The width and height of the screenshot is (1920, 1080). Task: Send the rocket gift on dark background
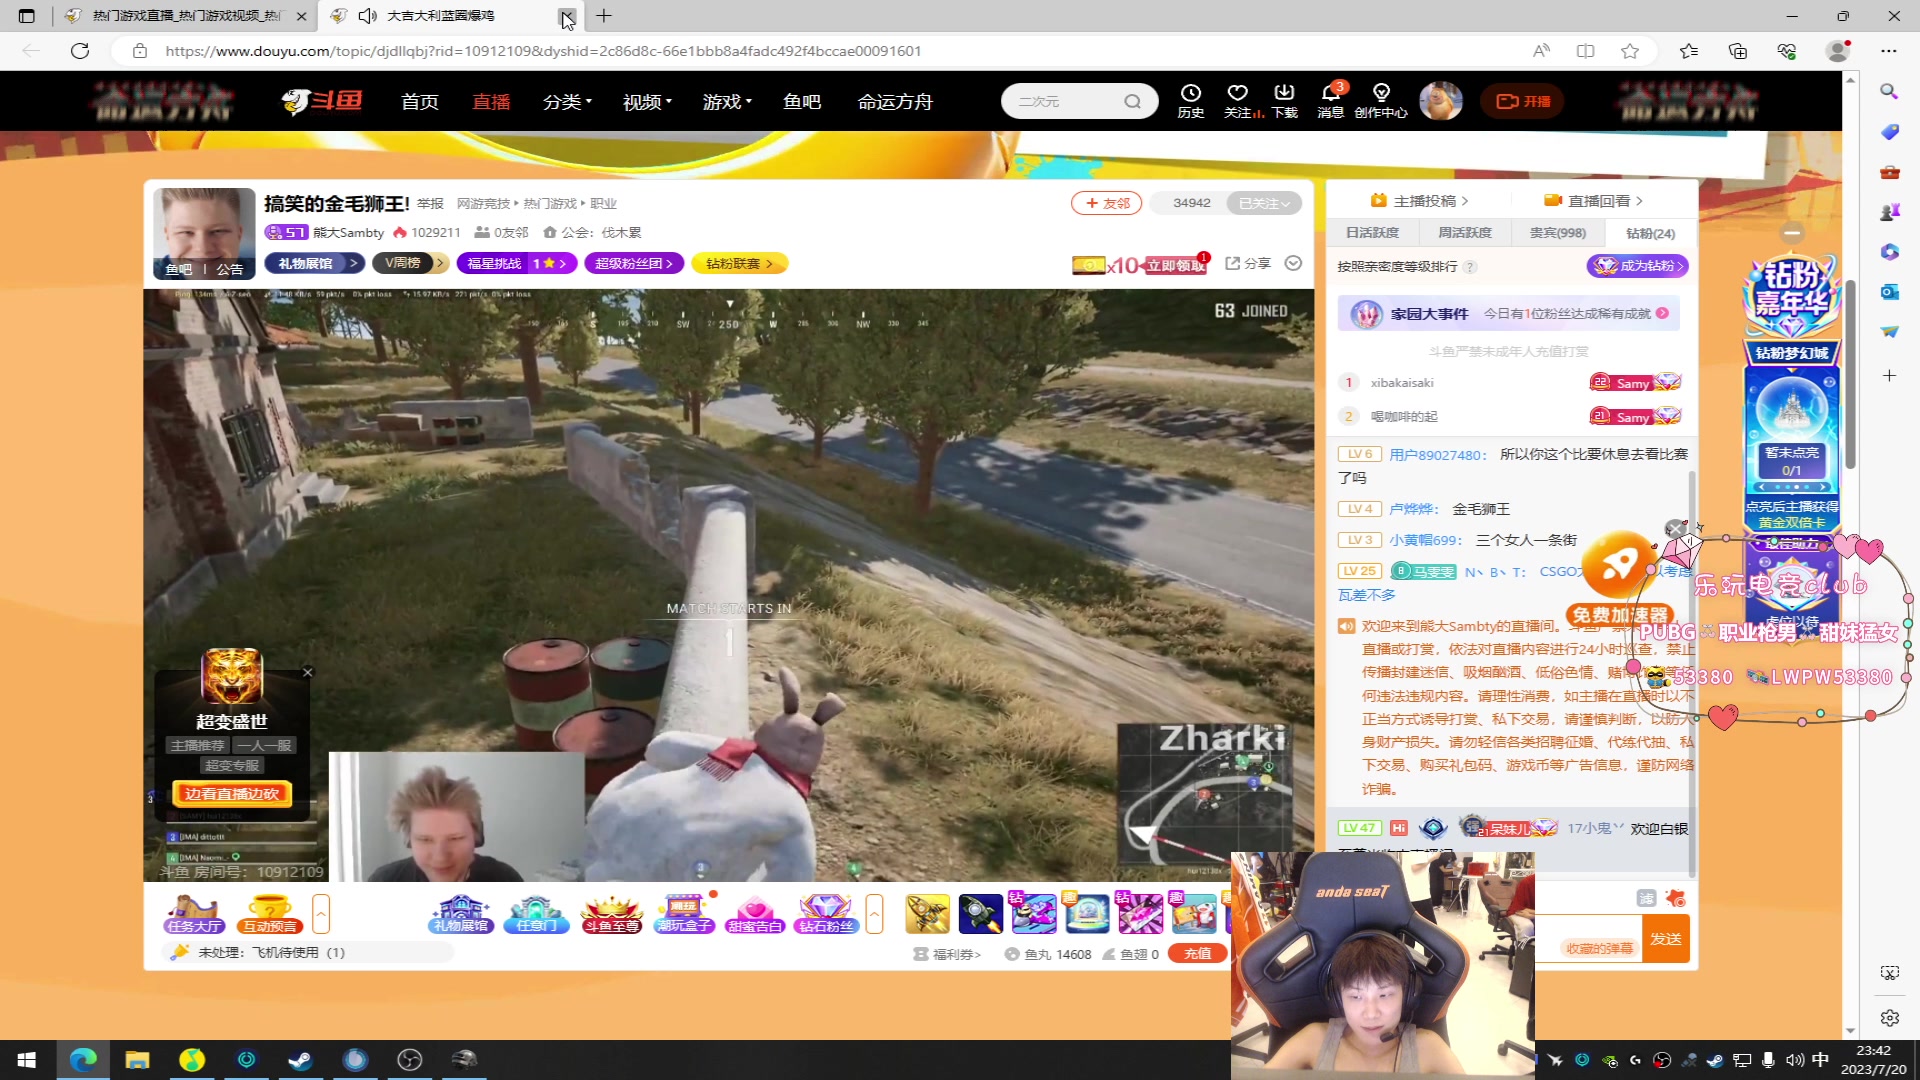coord(980,914)
